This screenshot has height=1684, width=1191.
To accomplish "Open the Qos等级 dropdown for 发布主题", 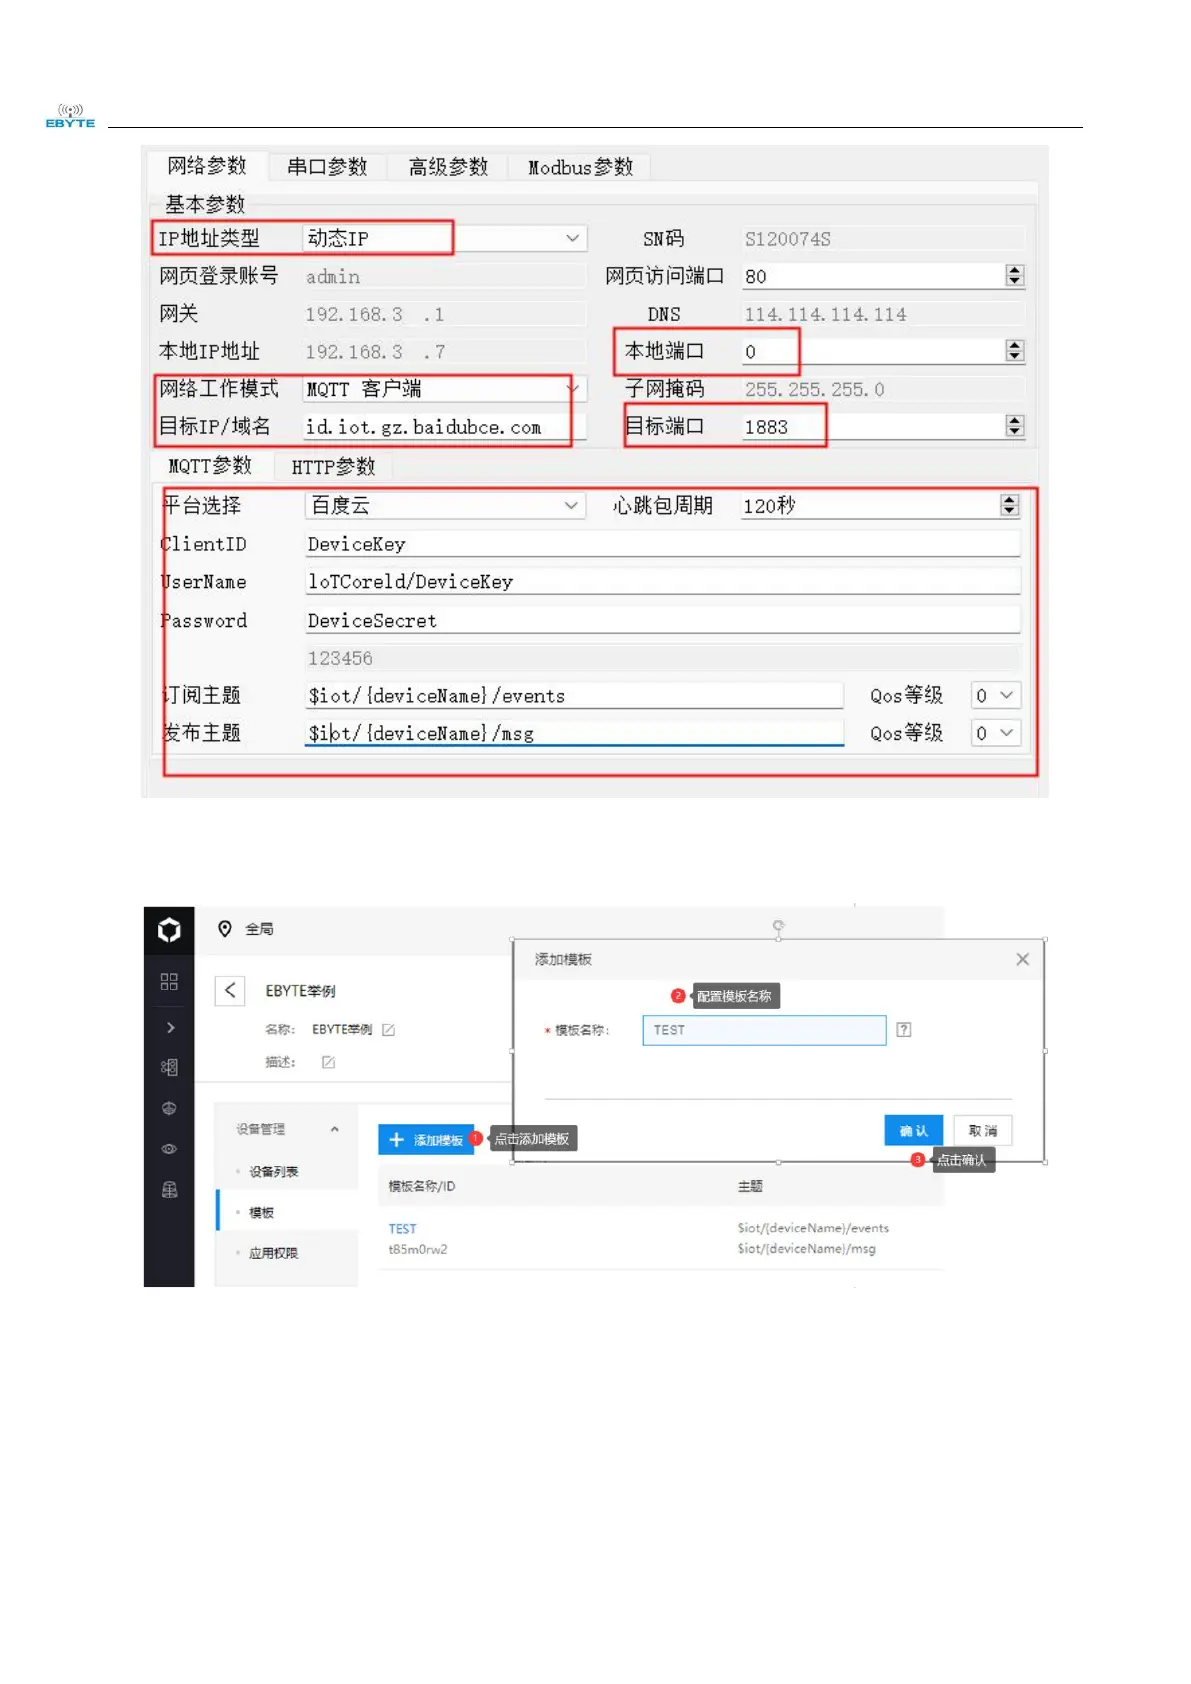I will 995,734.
